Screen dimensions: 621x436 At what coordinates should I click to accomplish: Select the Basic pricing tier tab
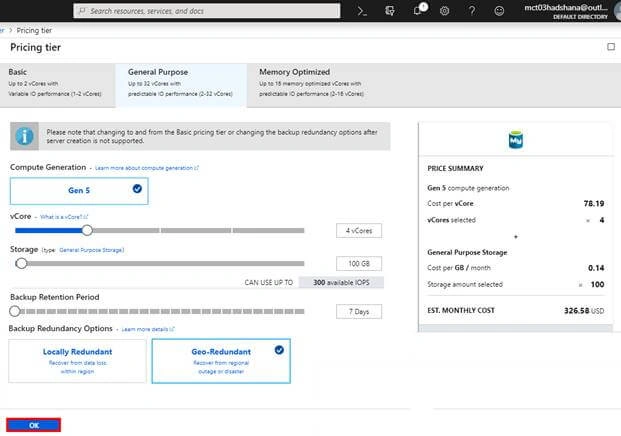(57, 85)
